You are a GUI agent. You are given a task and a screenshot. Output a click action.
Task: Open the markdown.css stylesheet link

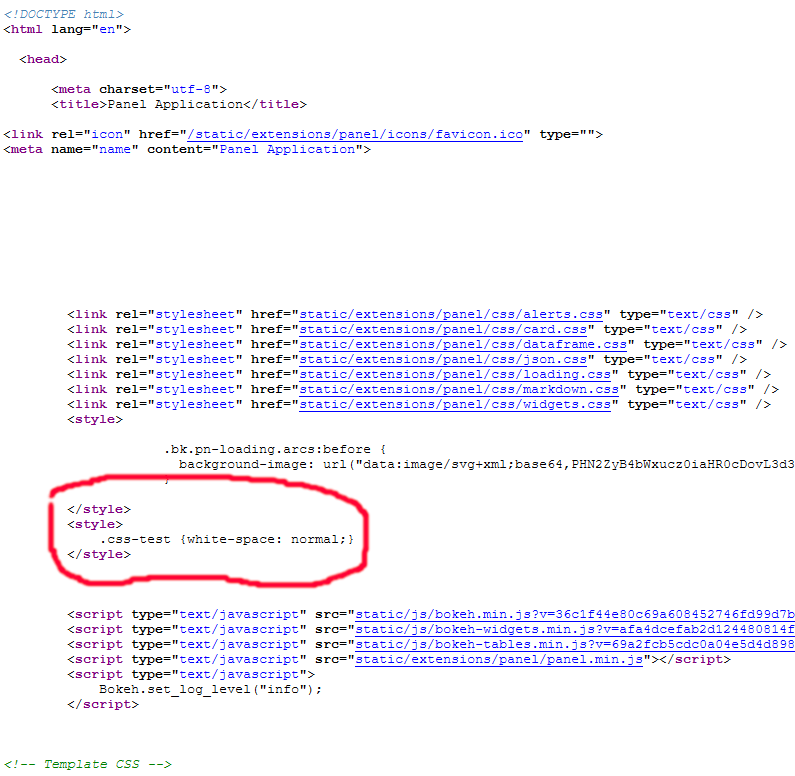pos(459,390)
